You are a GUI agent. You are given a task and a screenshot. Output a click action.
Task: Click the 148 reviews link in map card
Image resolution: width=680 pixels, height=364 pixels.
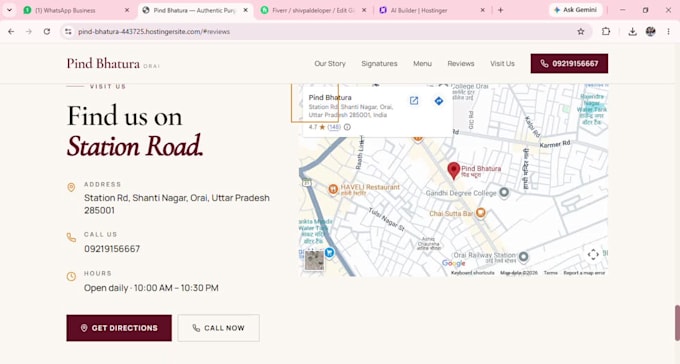pos(334,127)
